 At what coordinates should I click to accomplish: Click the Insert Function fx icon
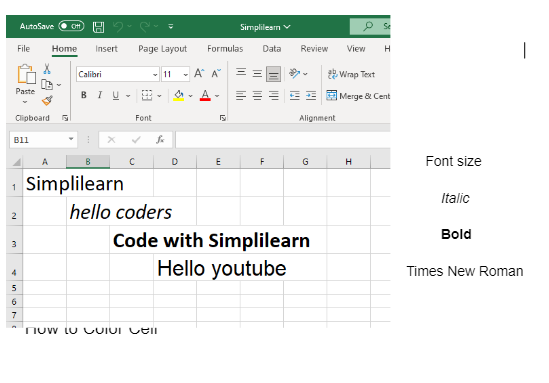pos(160,140)
